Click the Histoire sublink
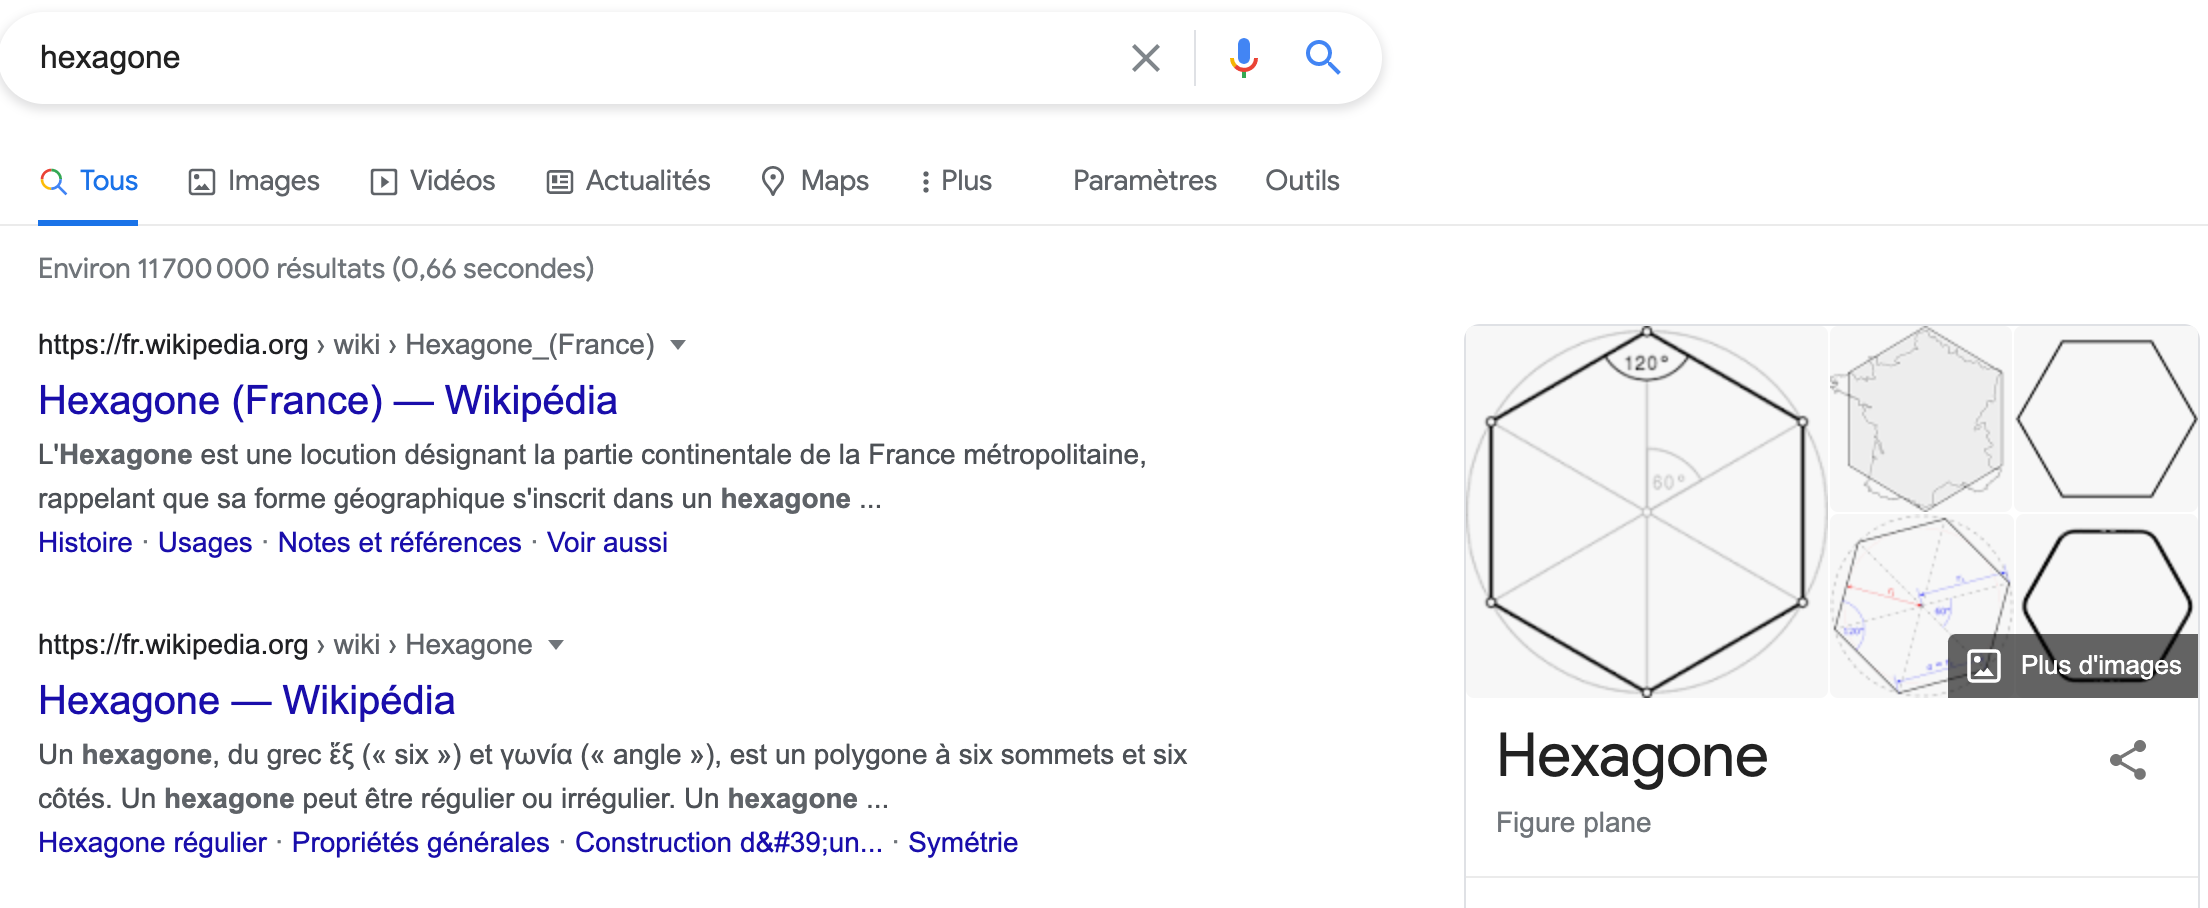The image size is (2208, 908). click(85, 542)
